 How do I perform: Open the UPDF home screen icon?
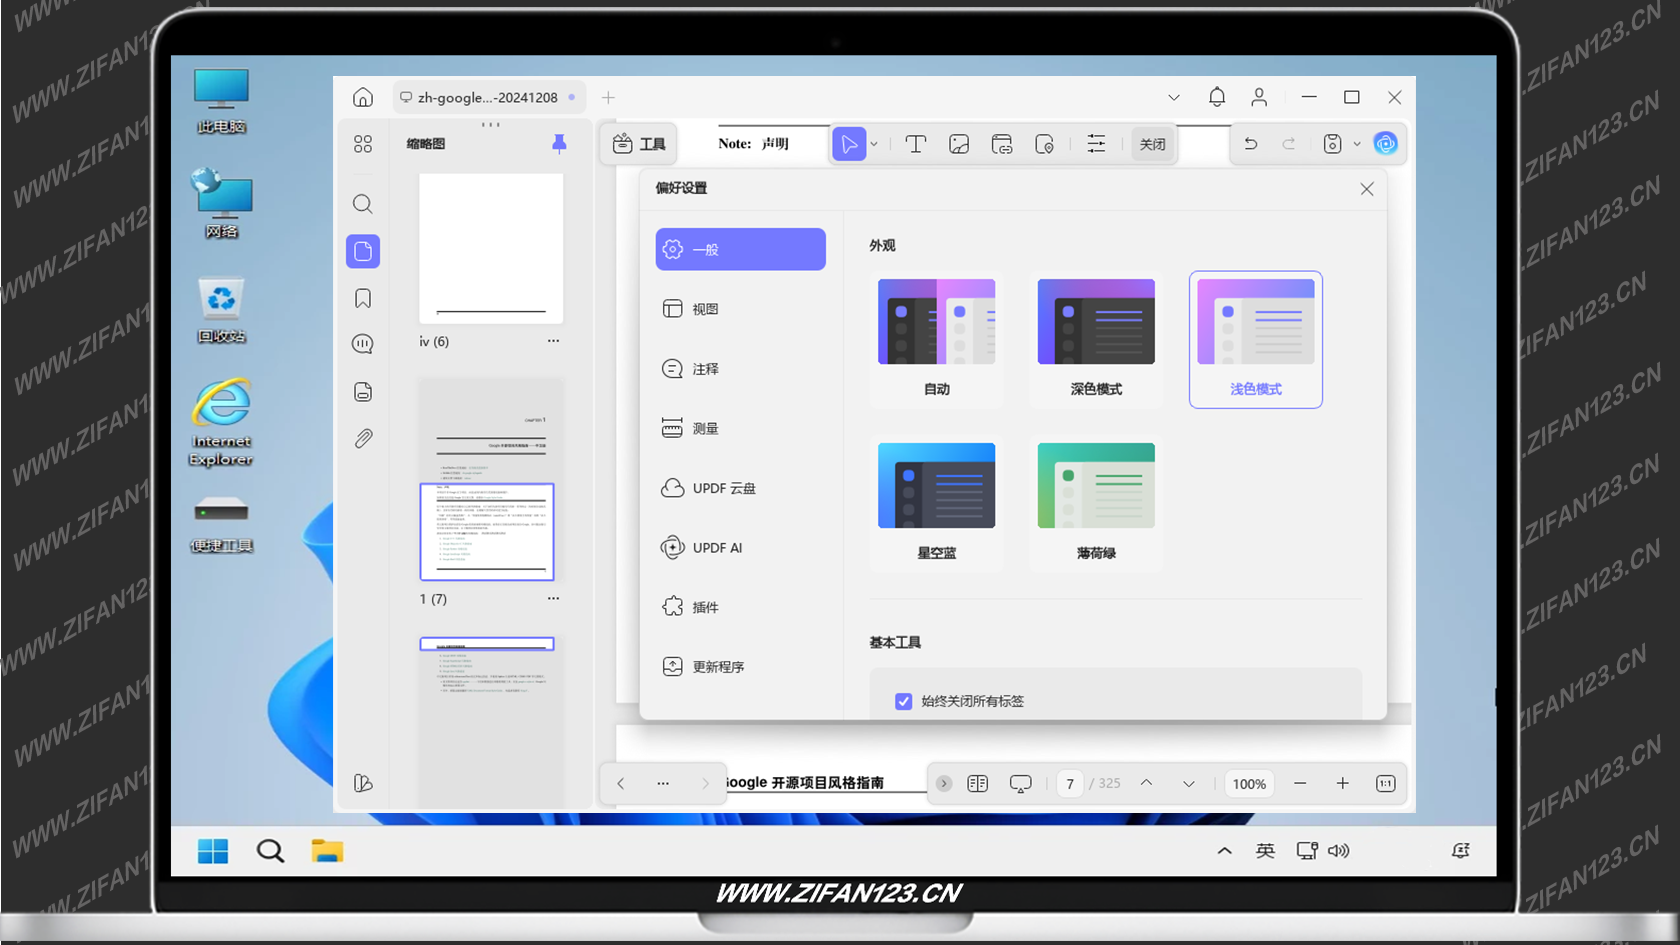click(363, 97)
